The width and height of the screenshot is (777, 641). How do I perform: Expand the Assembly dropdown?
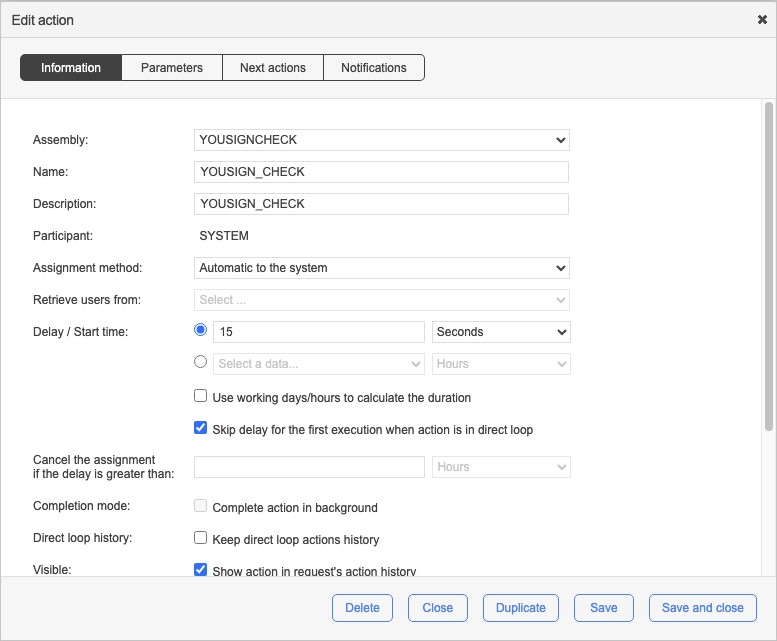pyautogui.click(x=381, y=140)
